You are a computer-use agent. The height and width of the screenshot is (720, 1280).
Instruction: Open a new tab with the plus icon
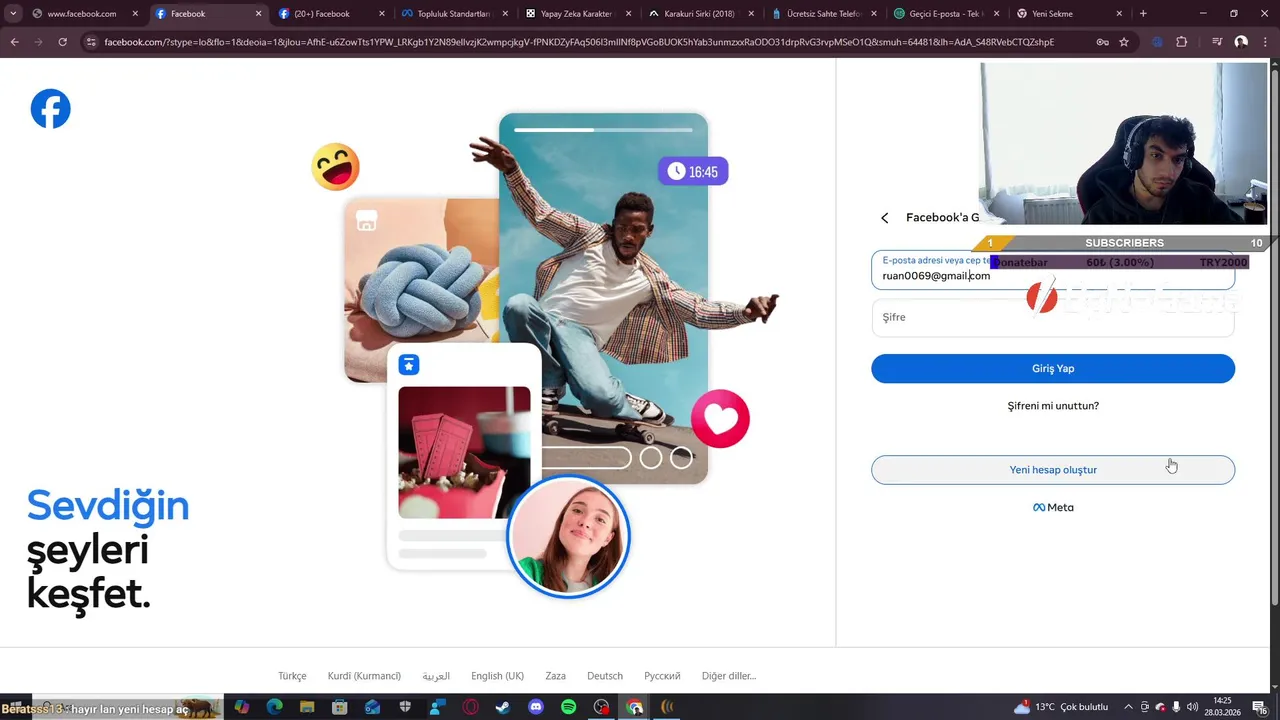[1143, 14]
